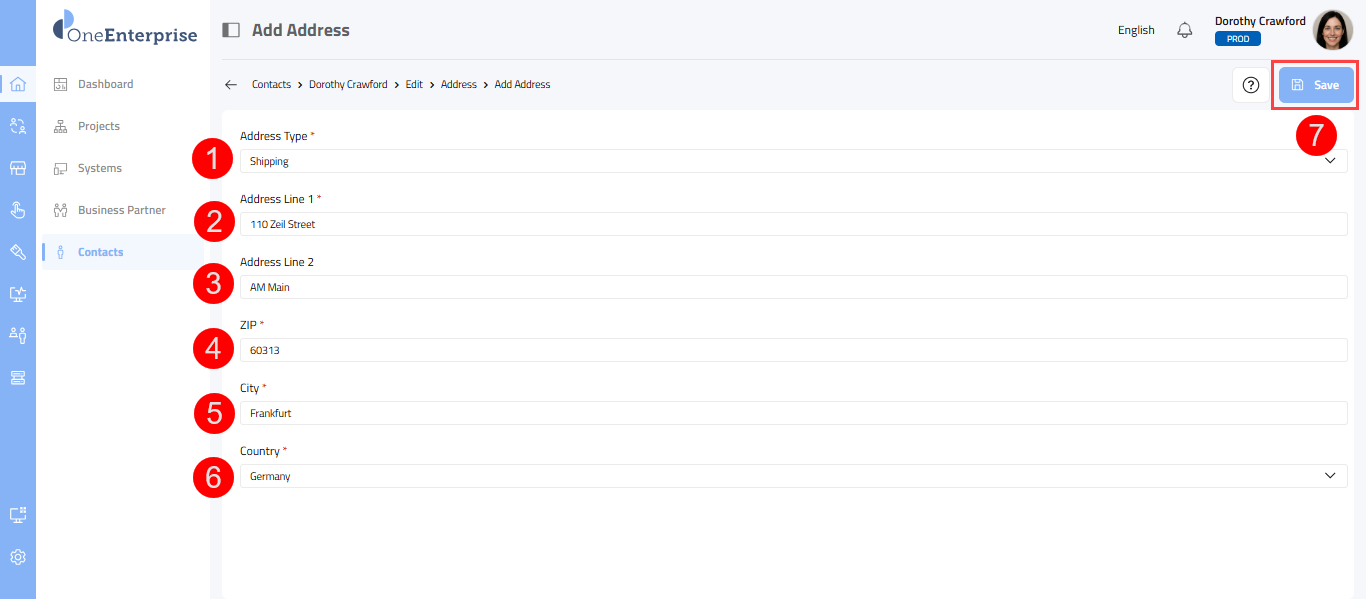The image size is (1366, 599).
Task: Click the server stack icon in rail
Action: click(17, 377)
